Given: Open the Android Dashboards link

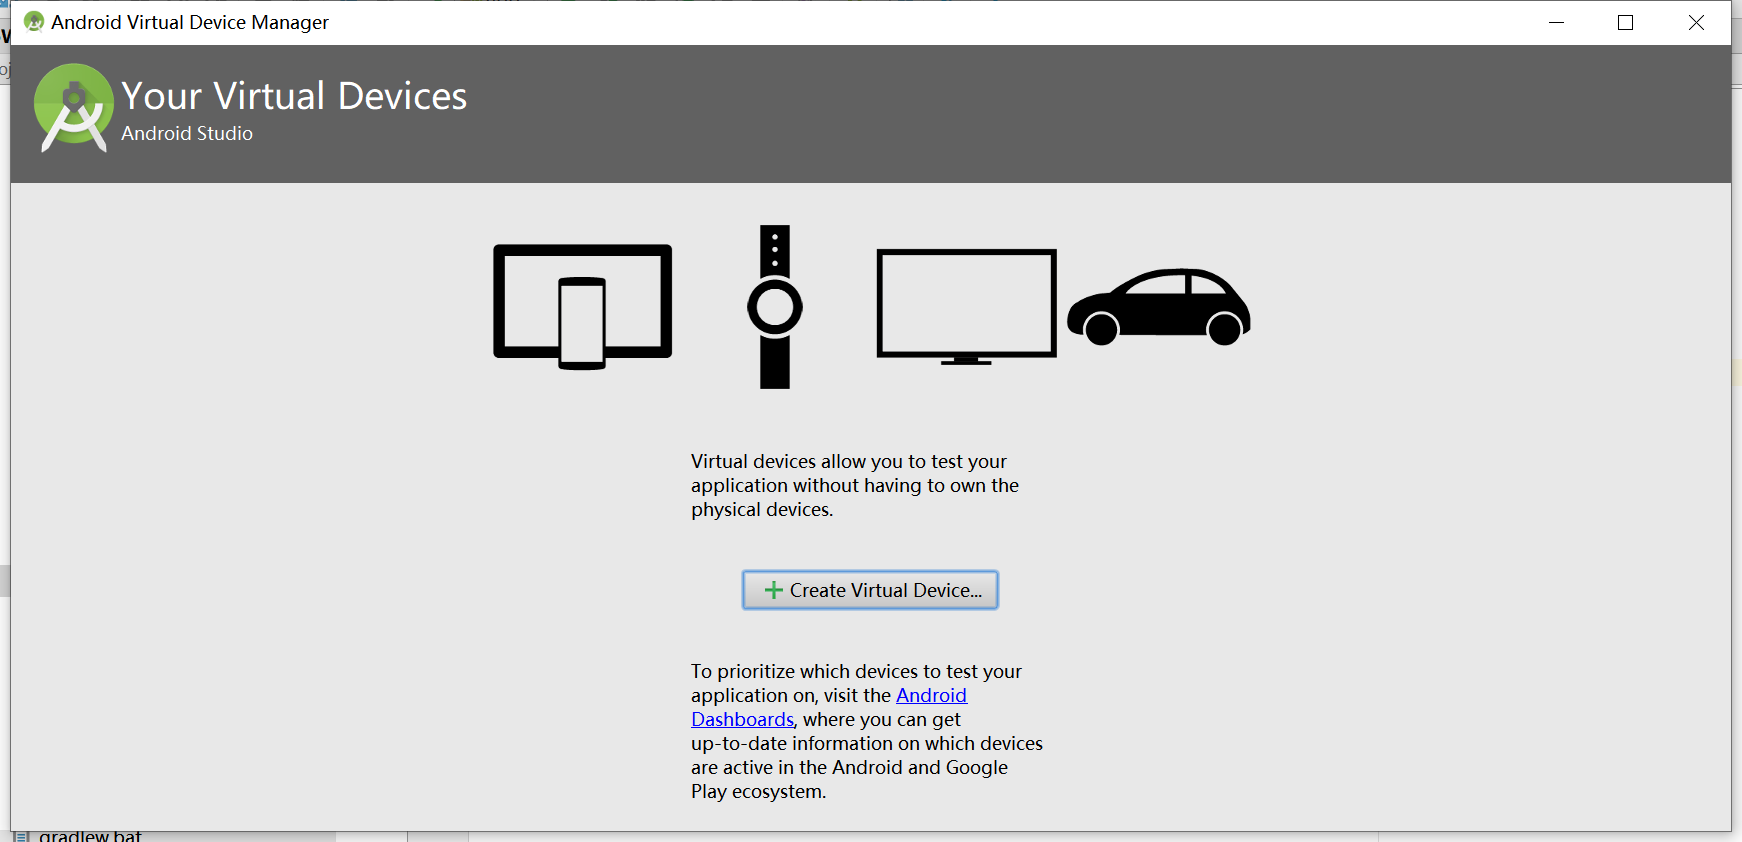Looking at the screenshot, I should coord(931,696).
